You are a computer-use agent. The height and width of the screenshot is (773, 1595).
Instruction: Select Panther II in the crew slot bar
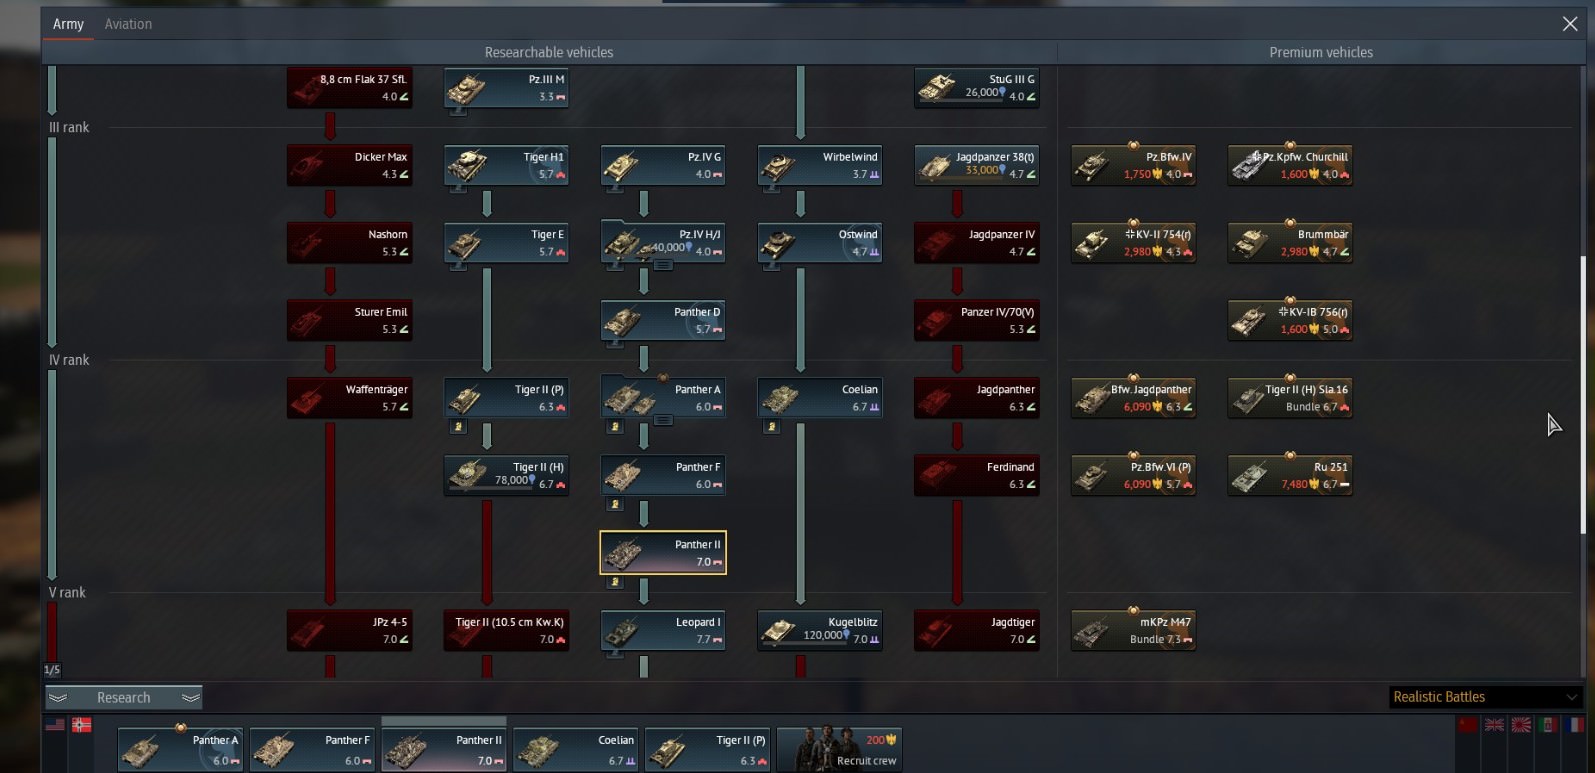(x=444, y=750)
